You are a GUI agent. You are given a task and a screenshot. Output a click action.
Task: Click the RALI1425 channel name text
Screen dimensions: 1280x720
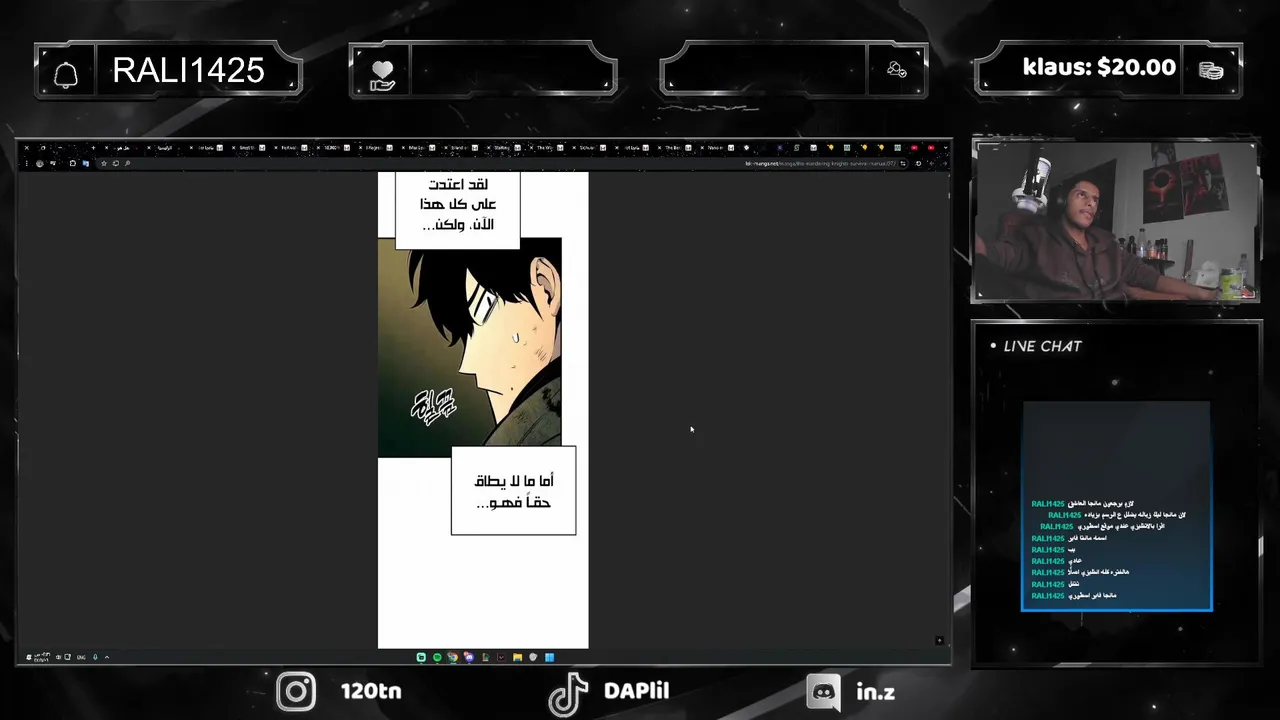click(x=188, y=70)
